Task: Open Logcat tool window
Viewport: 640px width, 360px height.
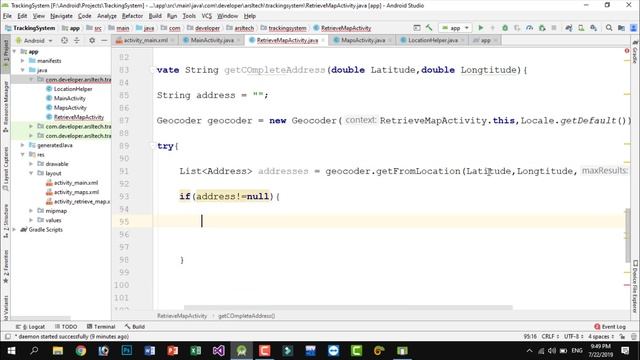Action: pyautogui.click(x=30, y=327)
